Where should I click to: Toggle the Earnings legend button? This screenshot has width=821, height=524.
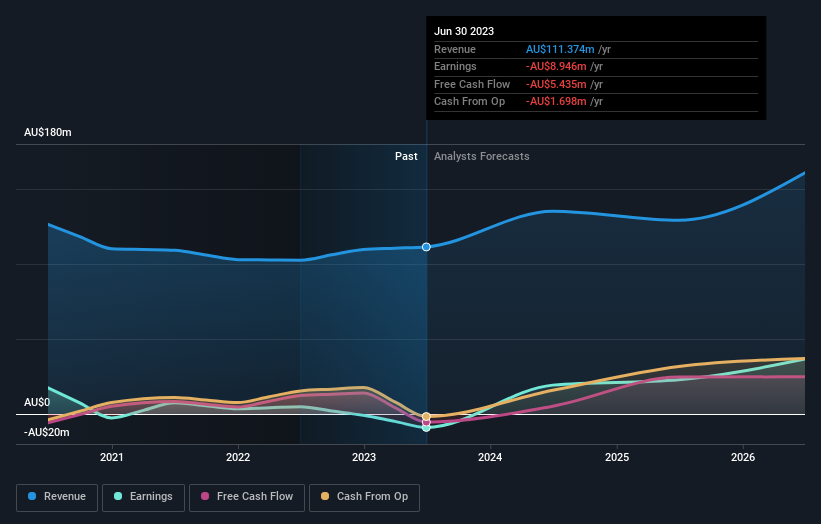click(143, 497)
